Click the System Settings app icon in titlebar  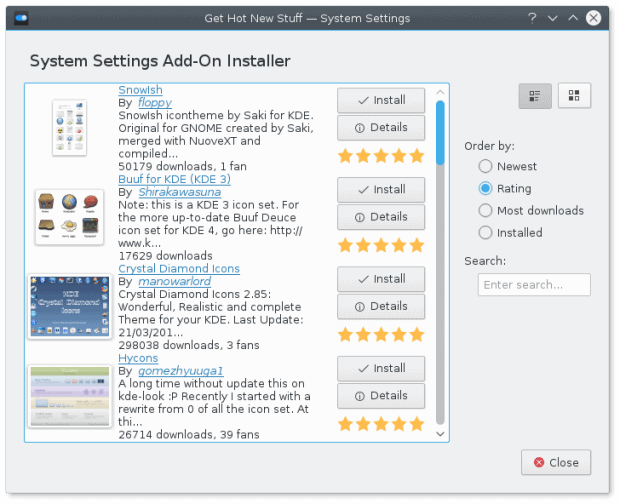[21, 18]
